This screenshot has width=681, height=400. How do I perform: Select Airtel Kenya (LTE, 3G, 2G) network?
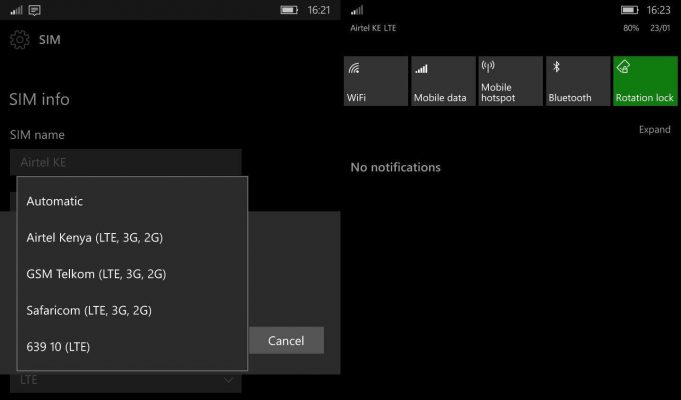[132, 238]
